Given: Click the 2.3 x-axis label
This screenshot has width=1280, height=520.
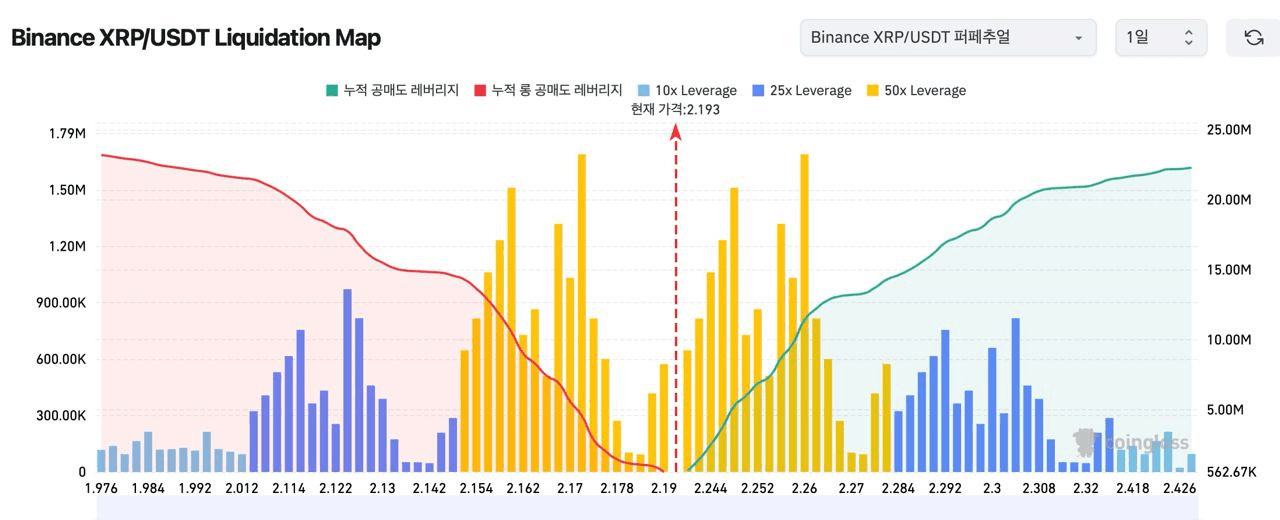Looking at the screenshot, I should pyautogui.click(x=992, y=488).
